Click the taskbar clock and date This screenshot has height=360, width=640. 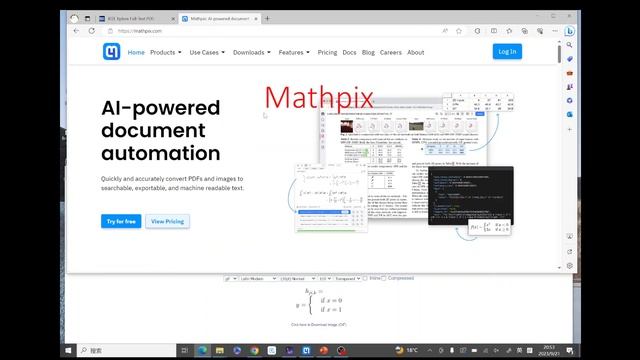[x=549, y=350]
